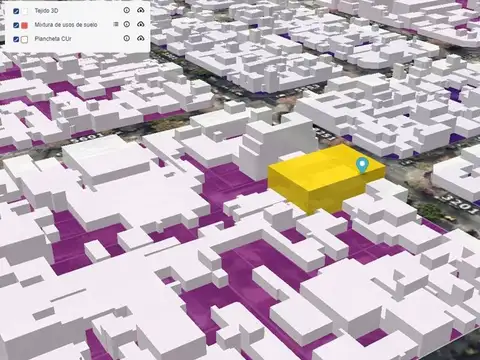
Task: Download the Tejido 3D layer
Action: 141,10
